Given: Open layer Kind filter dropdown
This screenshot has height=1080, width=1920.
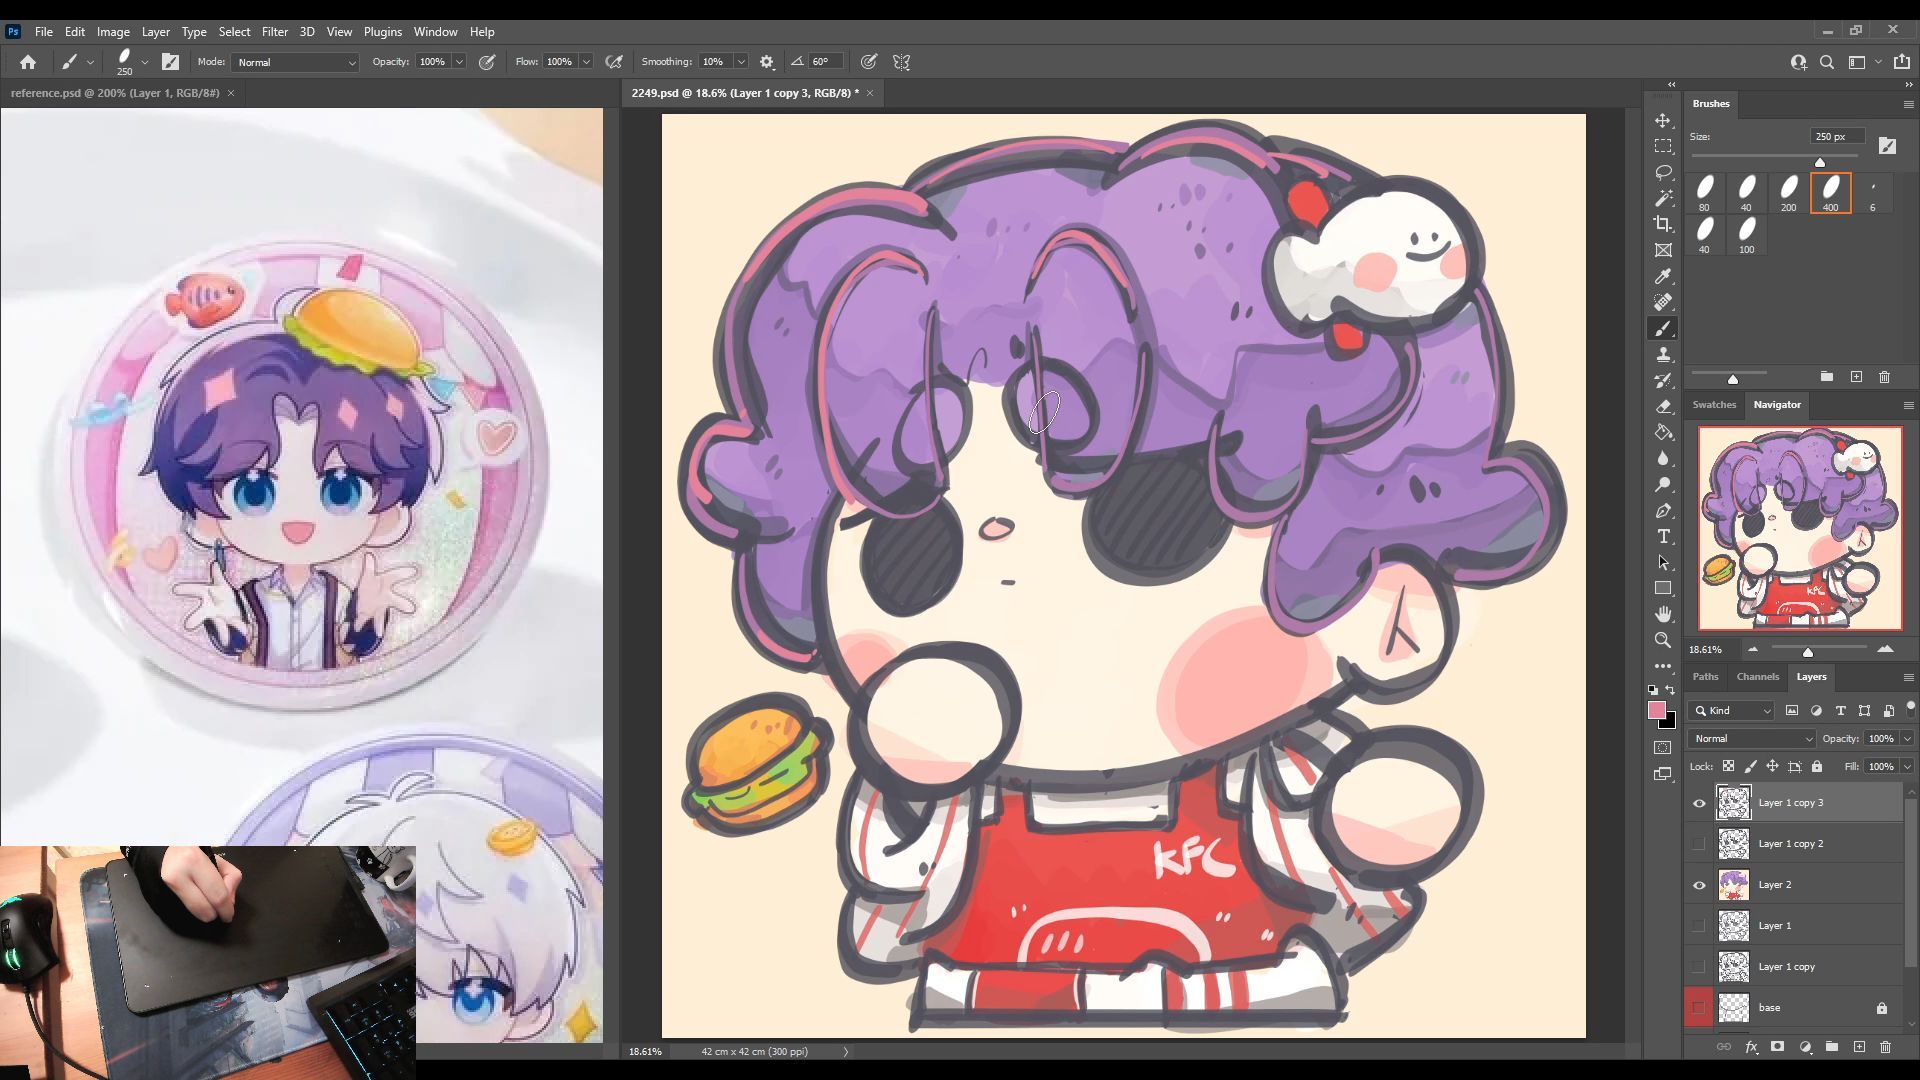Looking at the screenshot, I should pyautogui.click(x=1731, y=711).
